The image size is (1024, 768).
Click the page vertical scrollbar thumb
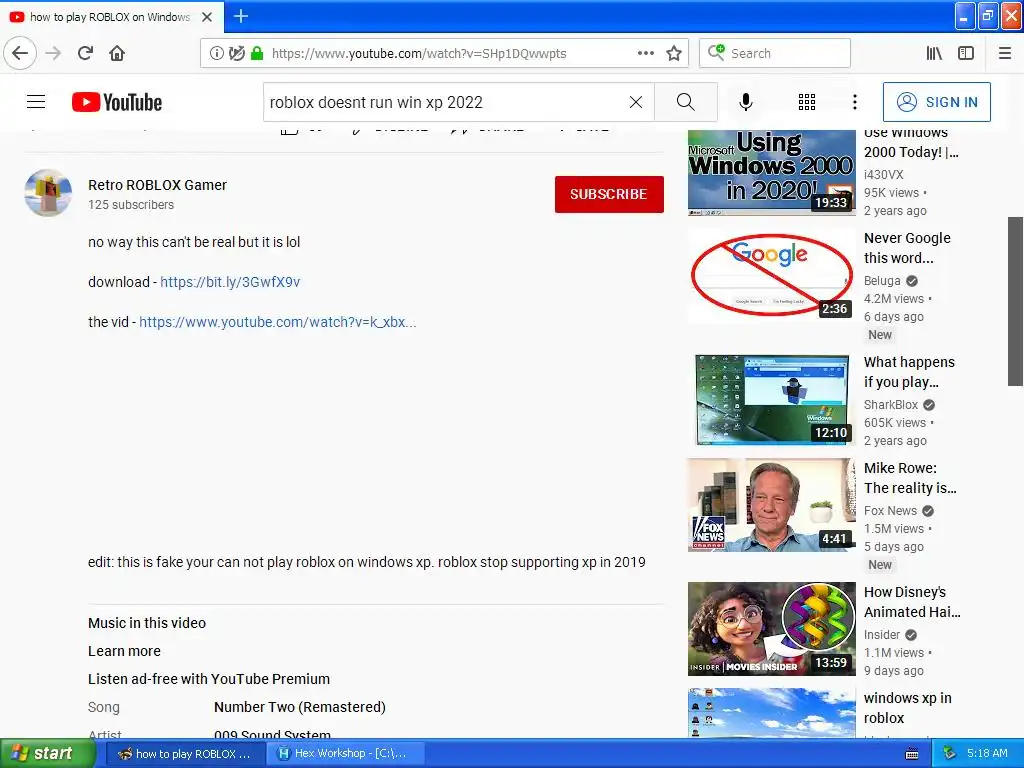[x=1016, y=301]
